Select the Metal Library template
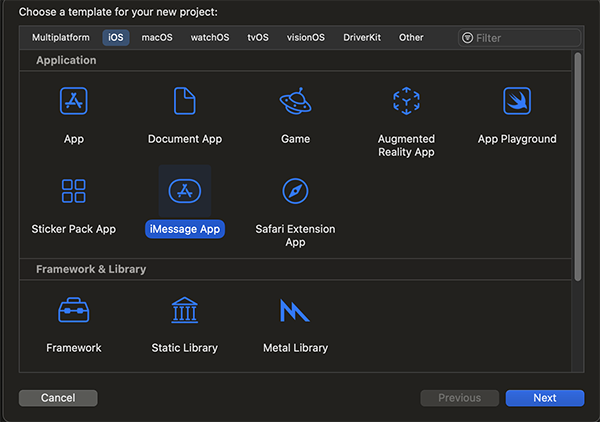This screenshot has height=422, width=600. pyautogui.click(x=295, y=311)
